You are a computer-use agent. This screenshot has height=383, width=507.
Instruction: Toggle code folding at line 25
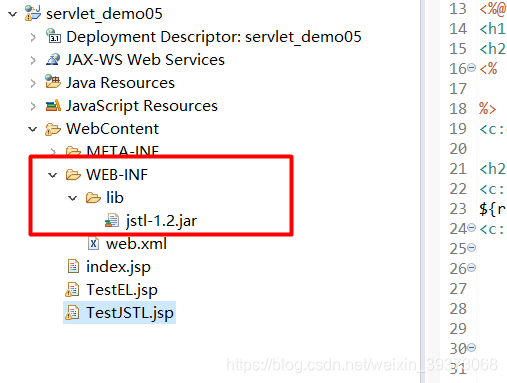[x=471, y=248]
